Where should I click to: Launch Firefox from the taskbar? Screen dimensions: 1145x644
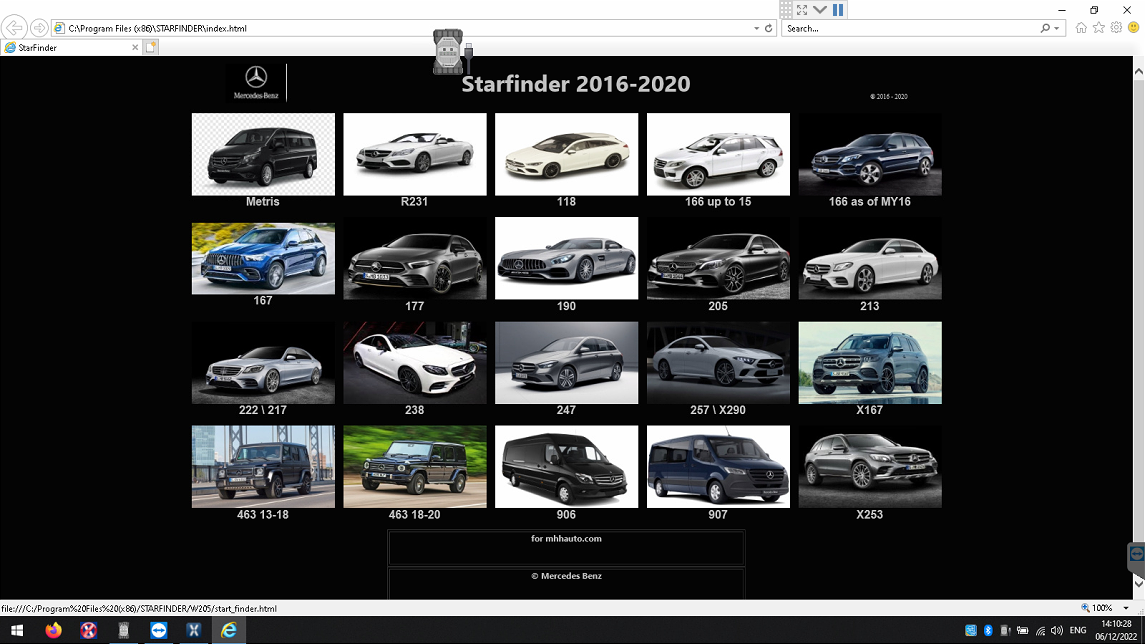(53, 630)
